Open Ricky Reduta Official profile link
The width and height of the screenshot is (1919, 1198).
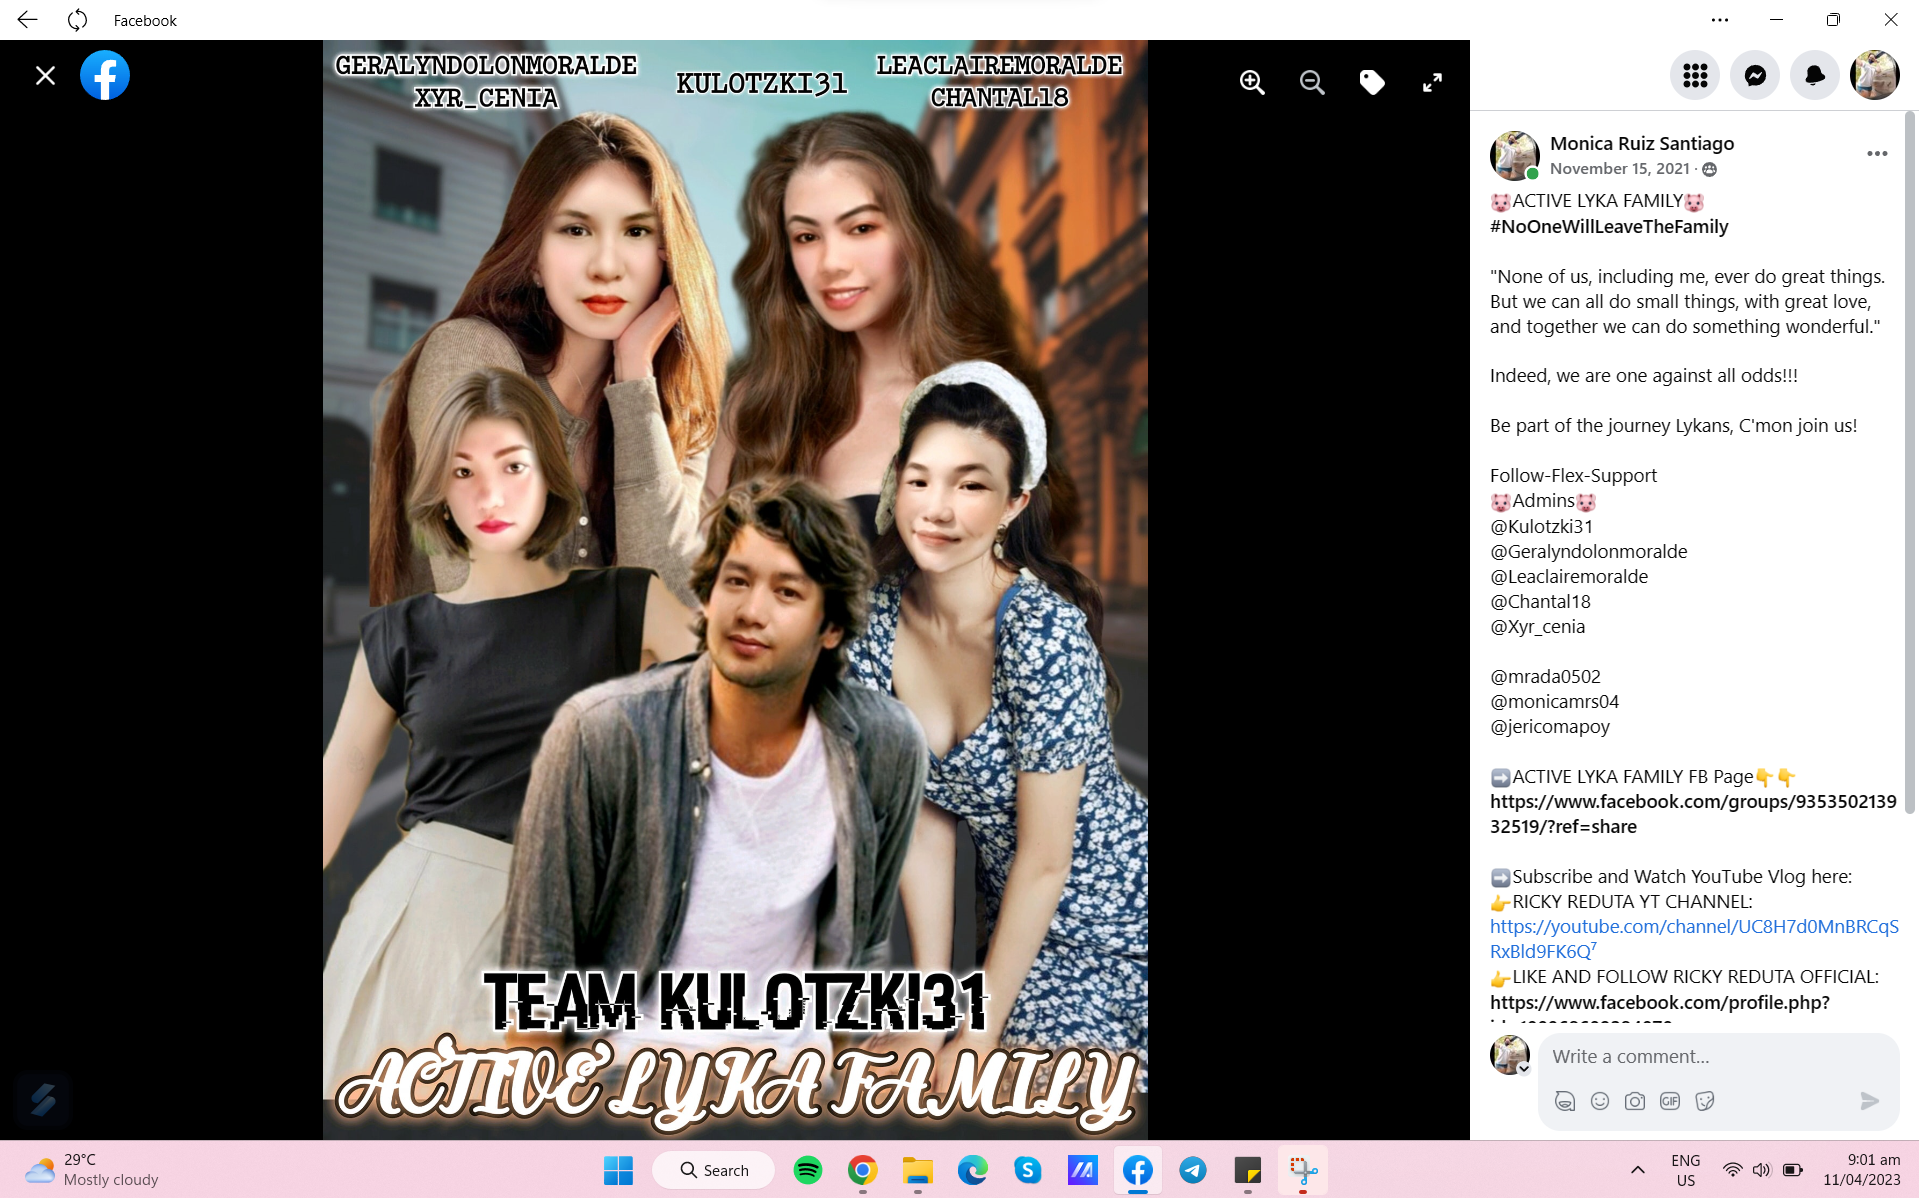click(x=1660, y=1002)
